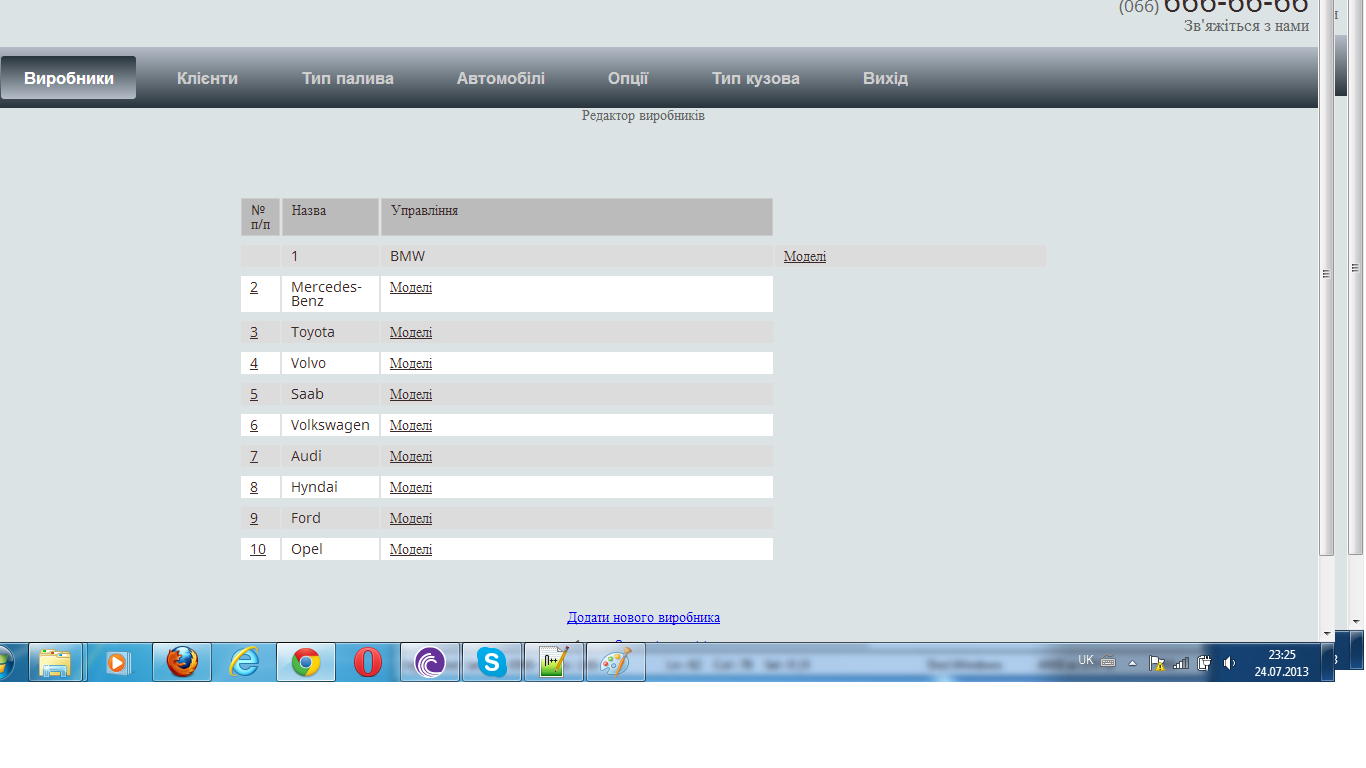Open Моделі link for Opel

[x=411, y=550]
